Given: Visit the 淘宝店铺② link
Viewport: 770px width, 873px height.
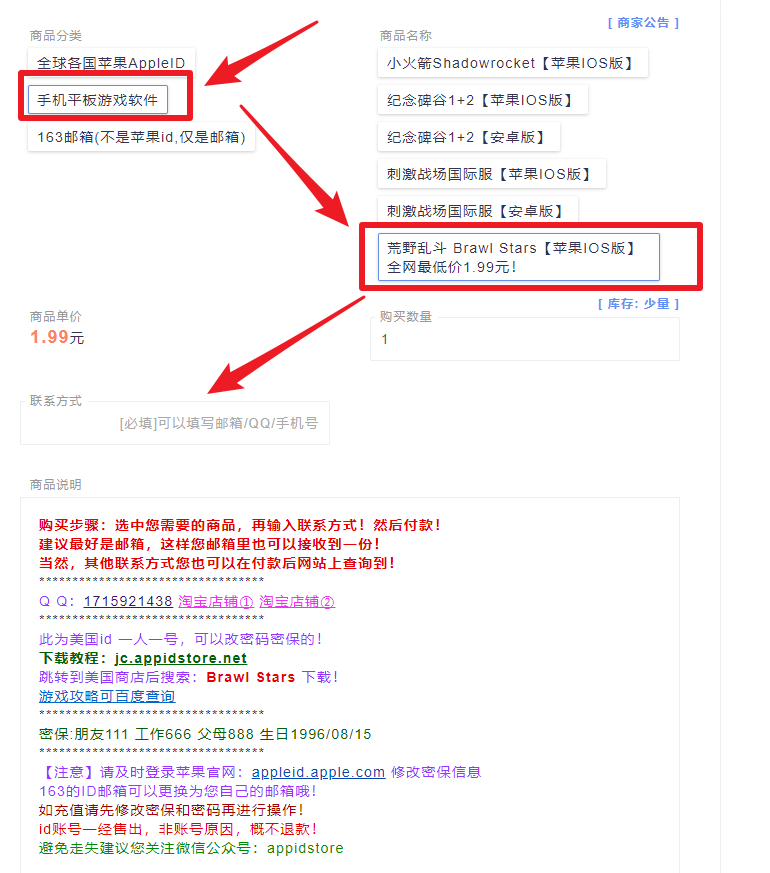Looking at the screenshot, I should point(297,602).
